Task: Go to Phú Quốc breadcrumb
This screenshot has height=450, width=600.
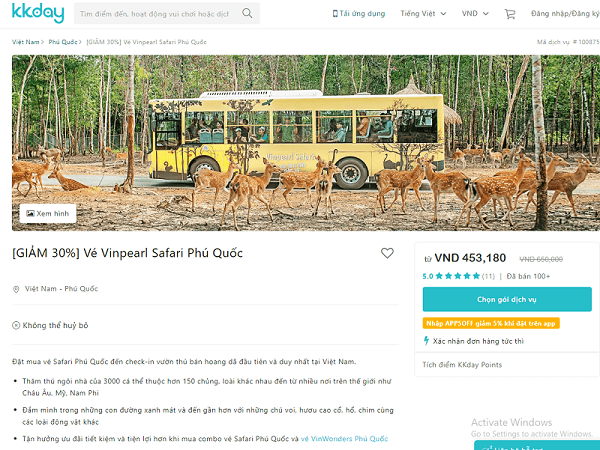Action: 63,43
